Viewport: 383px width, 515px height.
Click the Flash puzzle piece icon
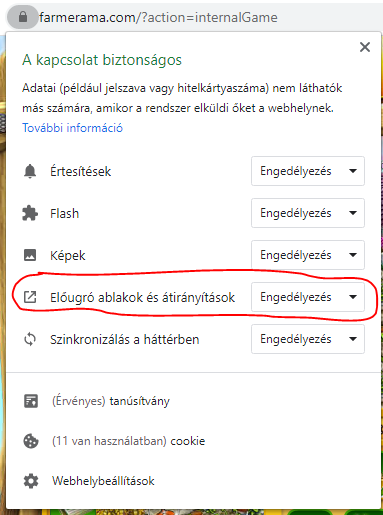[30, 213]
